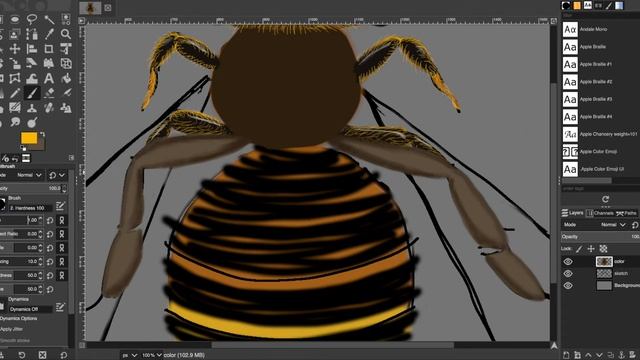
Task: Select the Smudge tool
Action: 15,122
